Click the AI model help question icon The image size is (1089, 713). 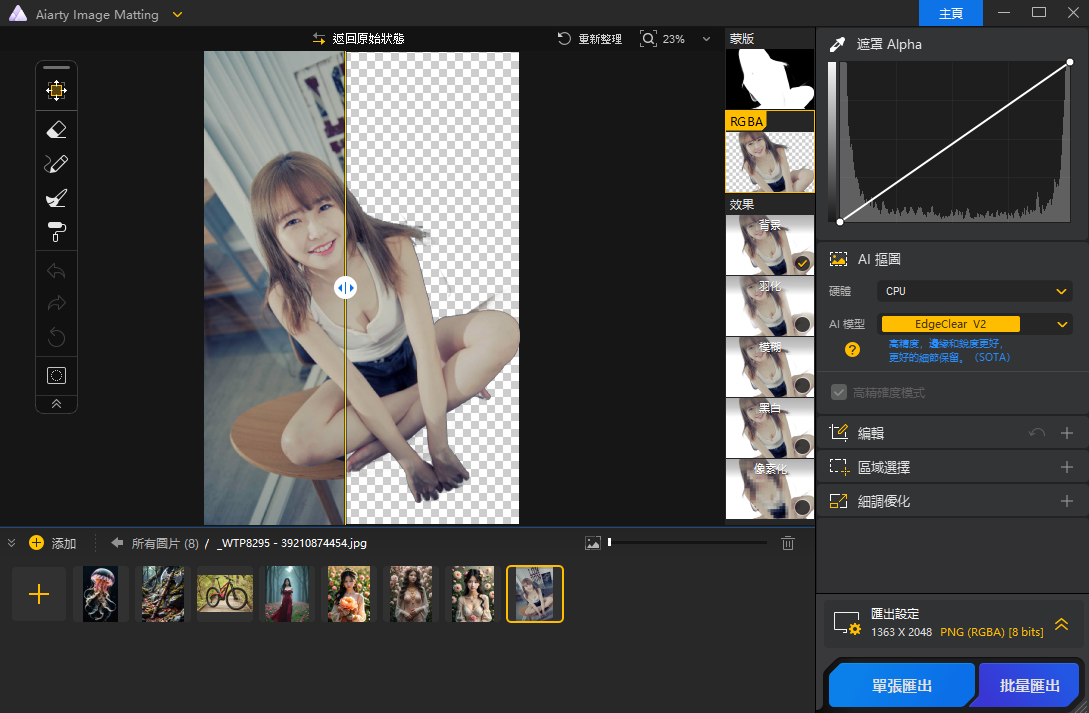pyautogui.click(x=852, y=349)
